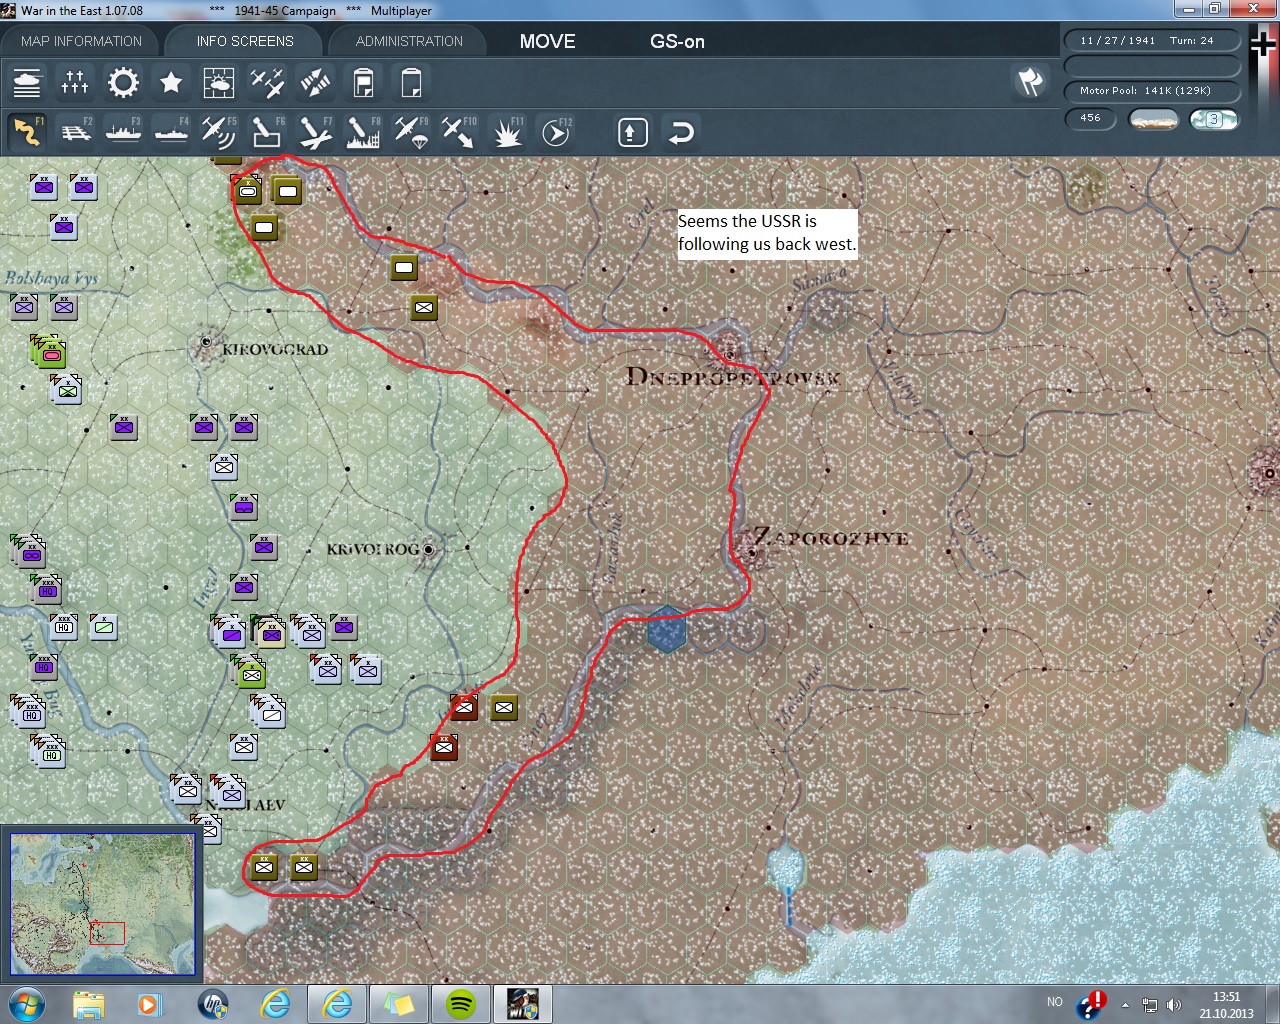Viewport: 1280px width, 1024px height.
Task: Click the 456 admin points counter
Action: (x=1090, y=118)
